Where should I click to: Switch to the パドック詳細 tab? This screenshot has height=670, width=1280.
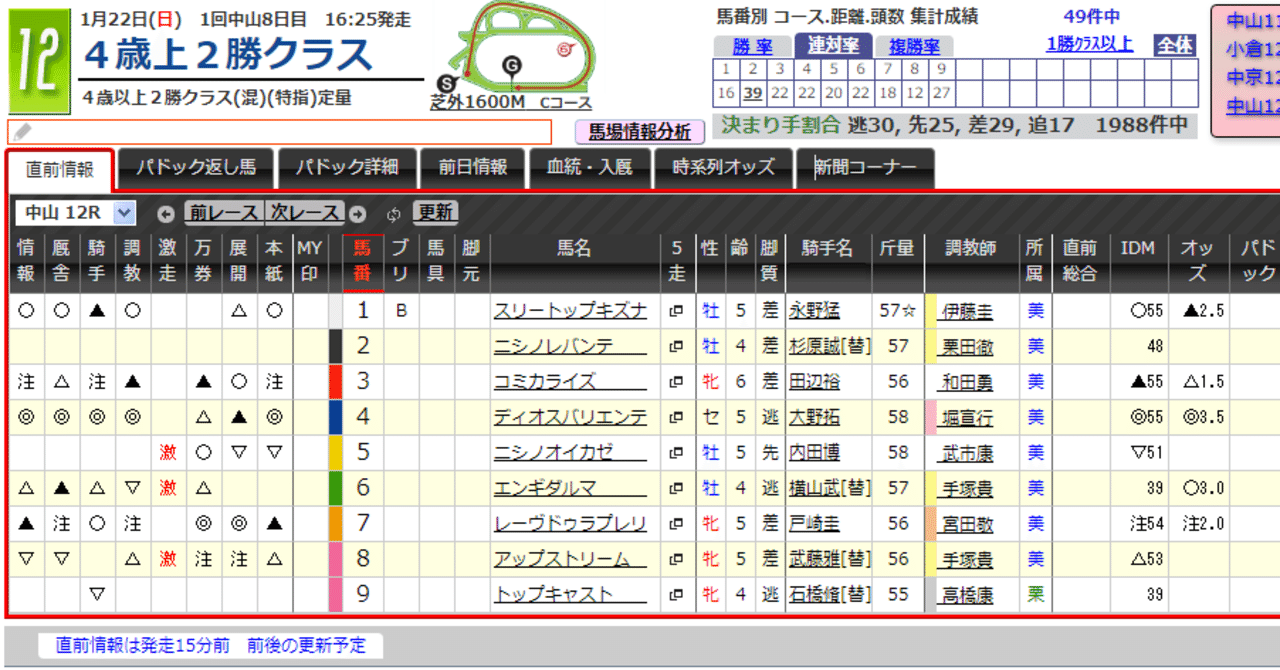coord(347,169)
